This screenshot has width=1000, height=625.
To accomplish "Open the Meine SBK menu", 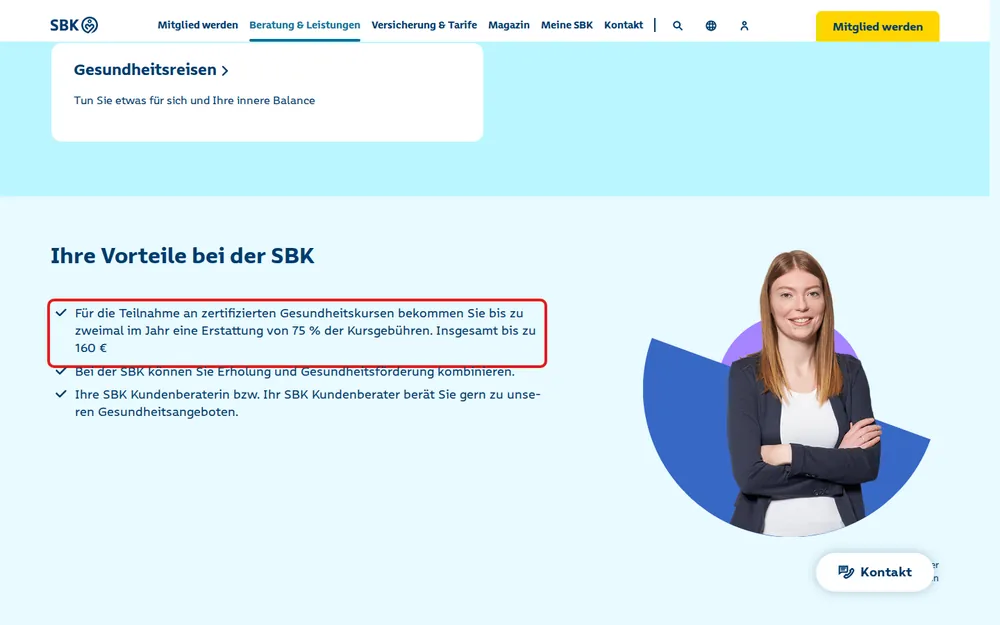I will point(567,25).
